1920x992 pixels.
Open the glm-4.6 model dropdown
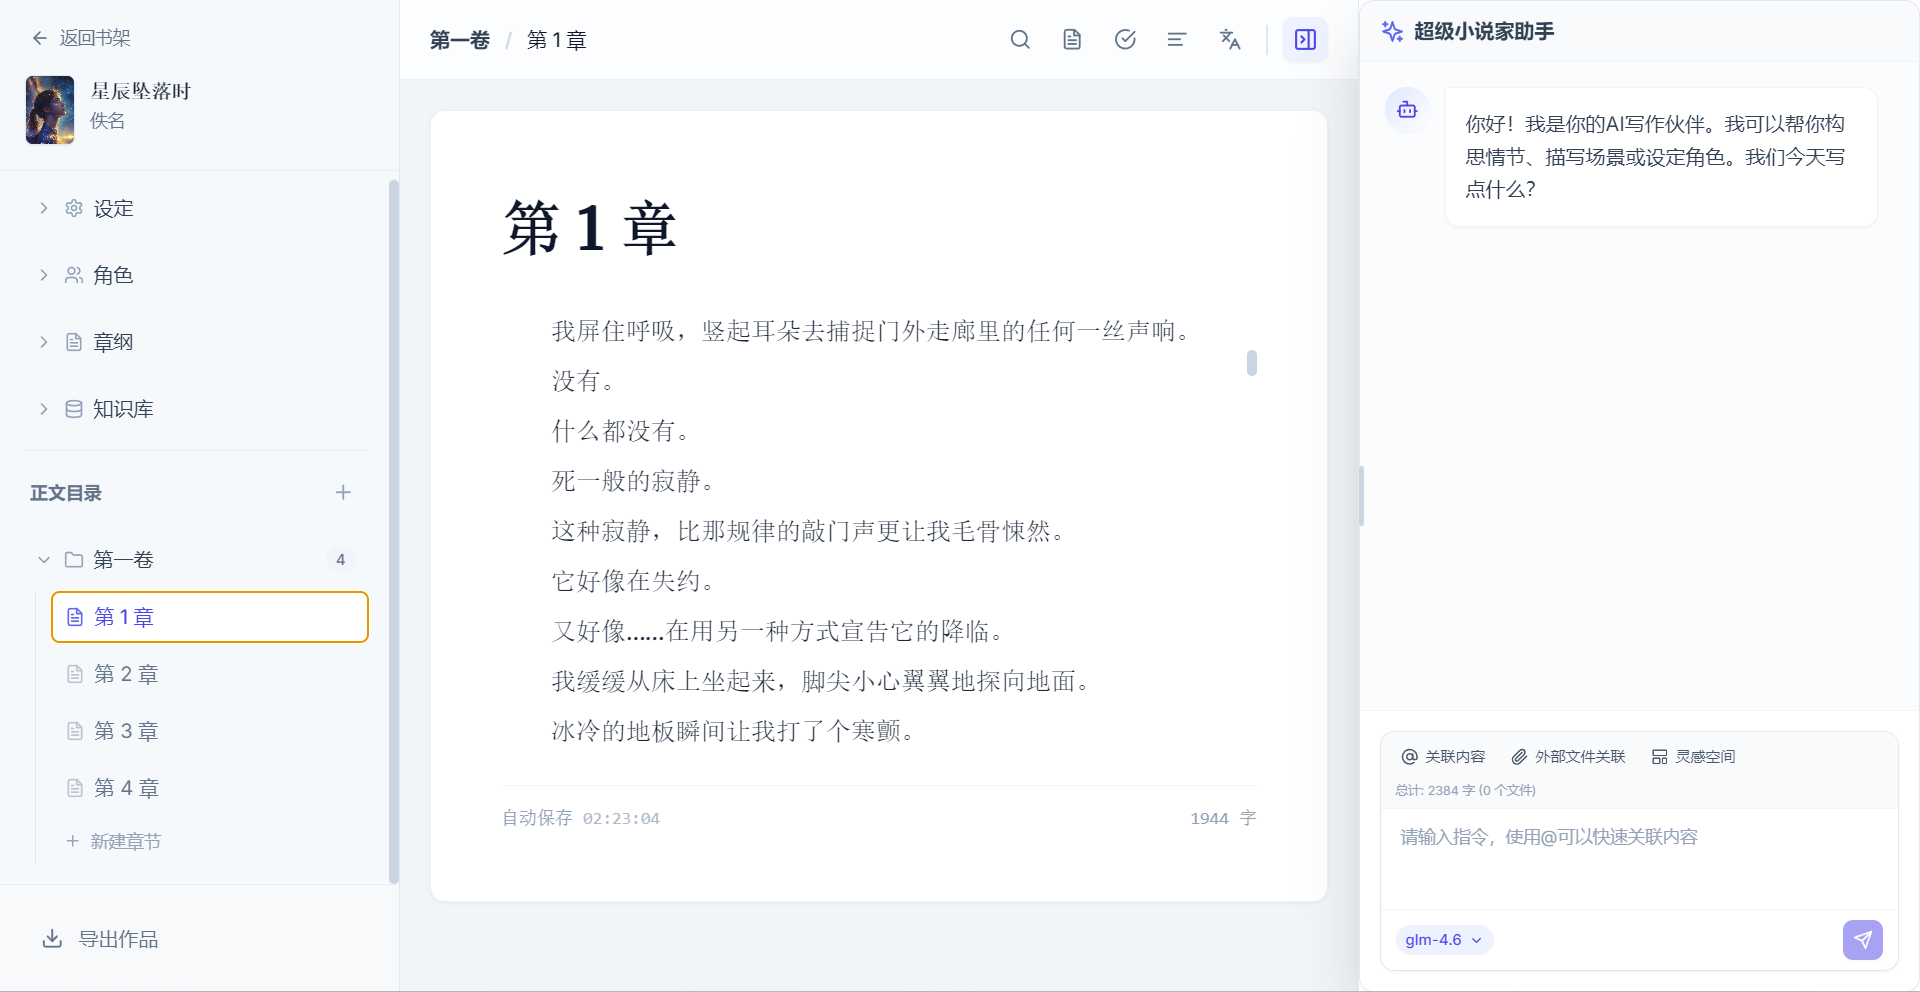point(1443,940)
